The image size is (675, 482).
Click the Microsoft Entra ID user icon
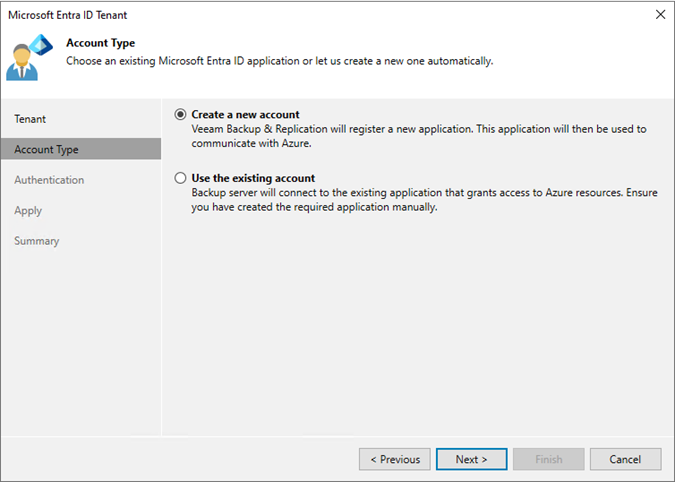pos(29,57)
